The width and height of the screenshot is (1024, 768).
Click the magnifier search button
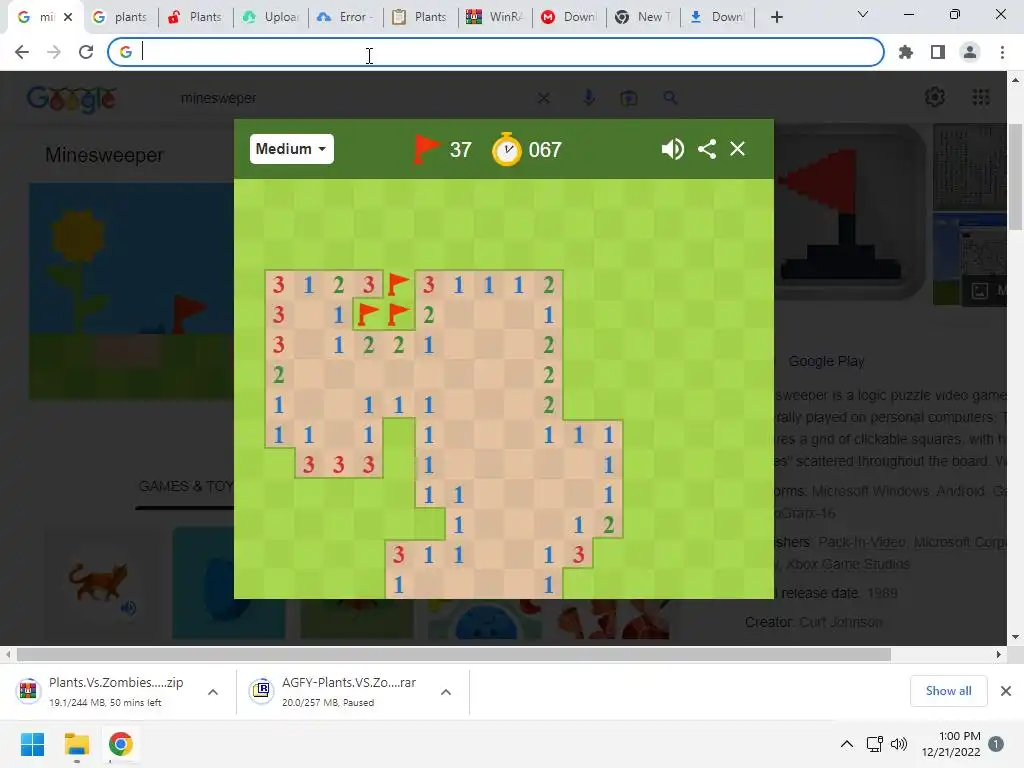pos(670,98)
